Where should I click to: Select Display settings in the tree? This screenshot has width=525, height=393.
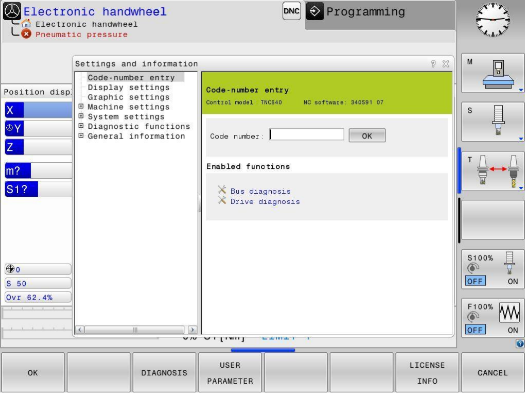[129, 87]
